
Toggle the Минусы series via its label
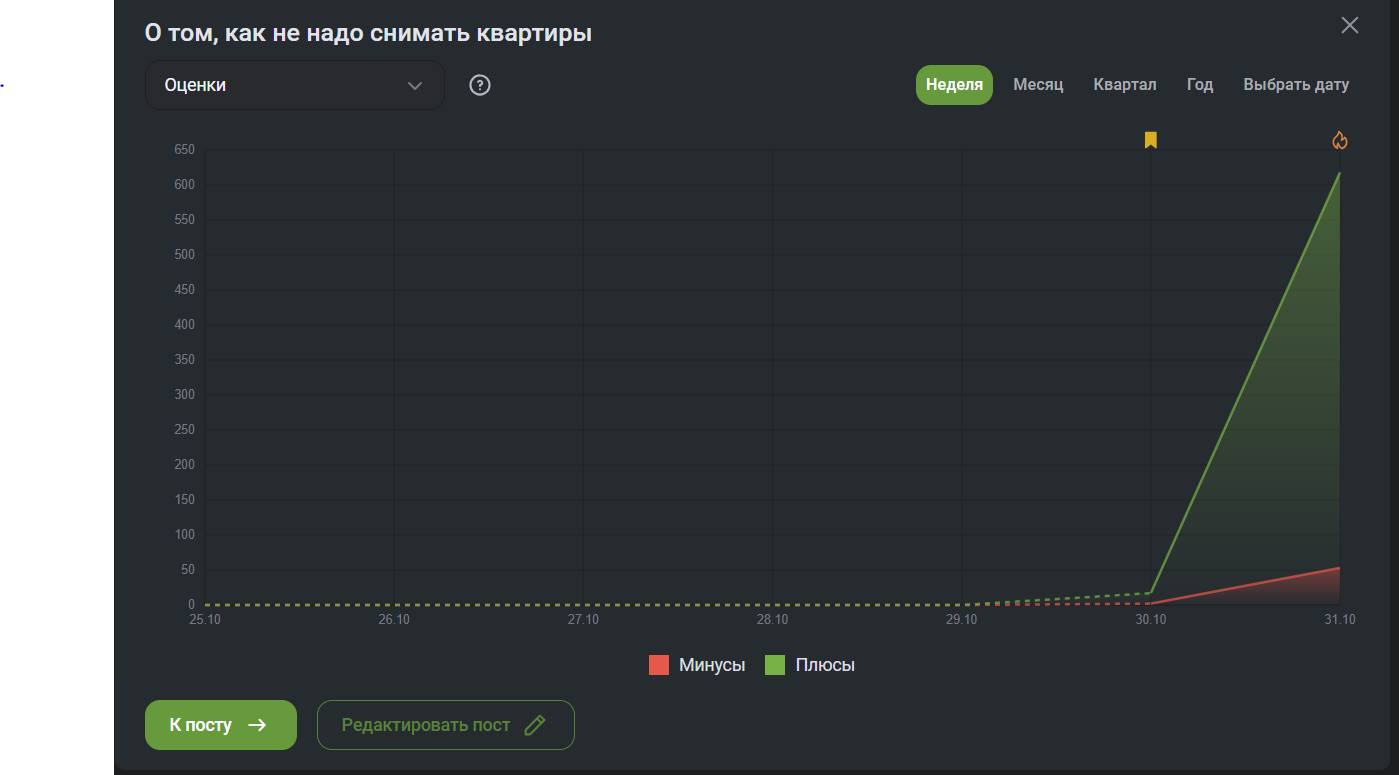point(712,665)
